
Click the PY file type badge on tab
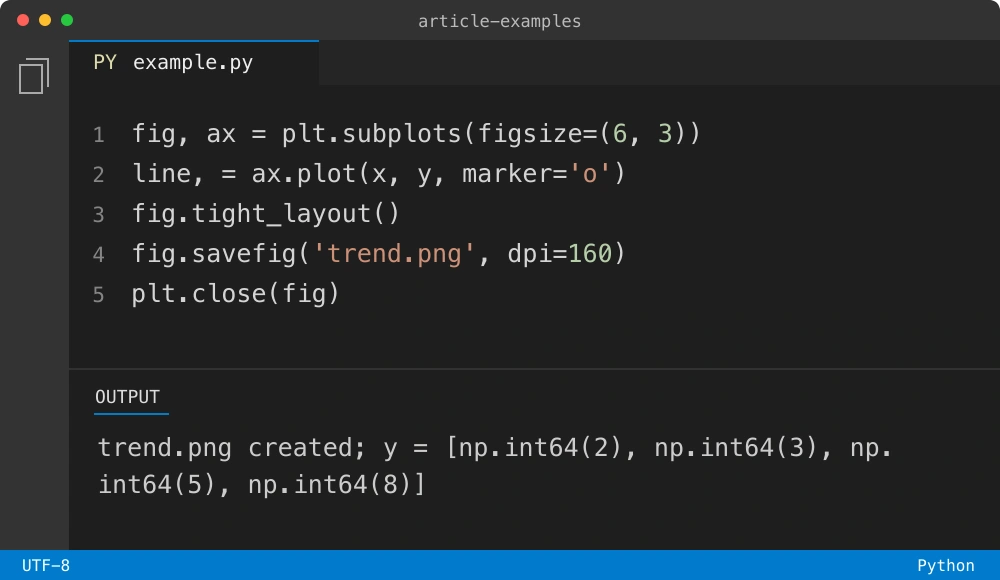pos(105,63)
